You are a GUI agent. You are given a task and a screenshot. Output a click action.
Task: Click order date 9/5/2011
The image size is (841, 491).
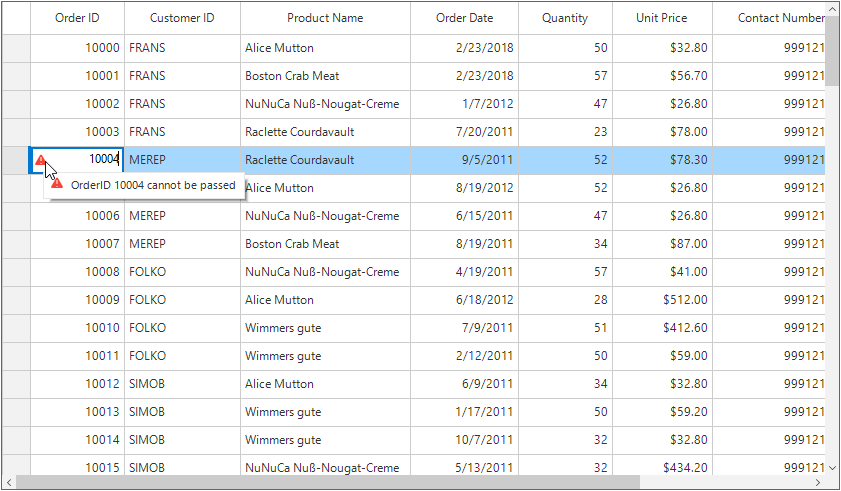point(488,160)
